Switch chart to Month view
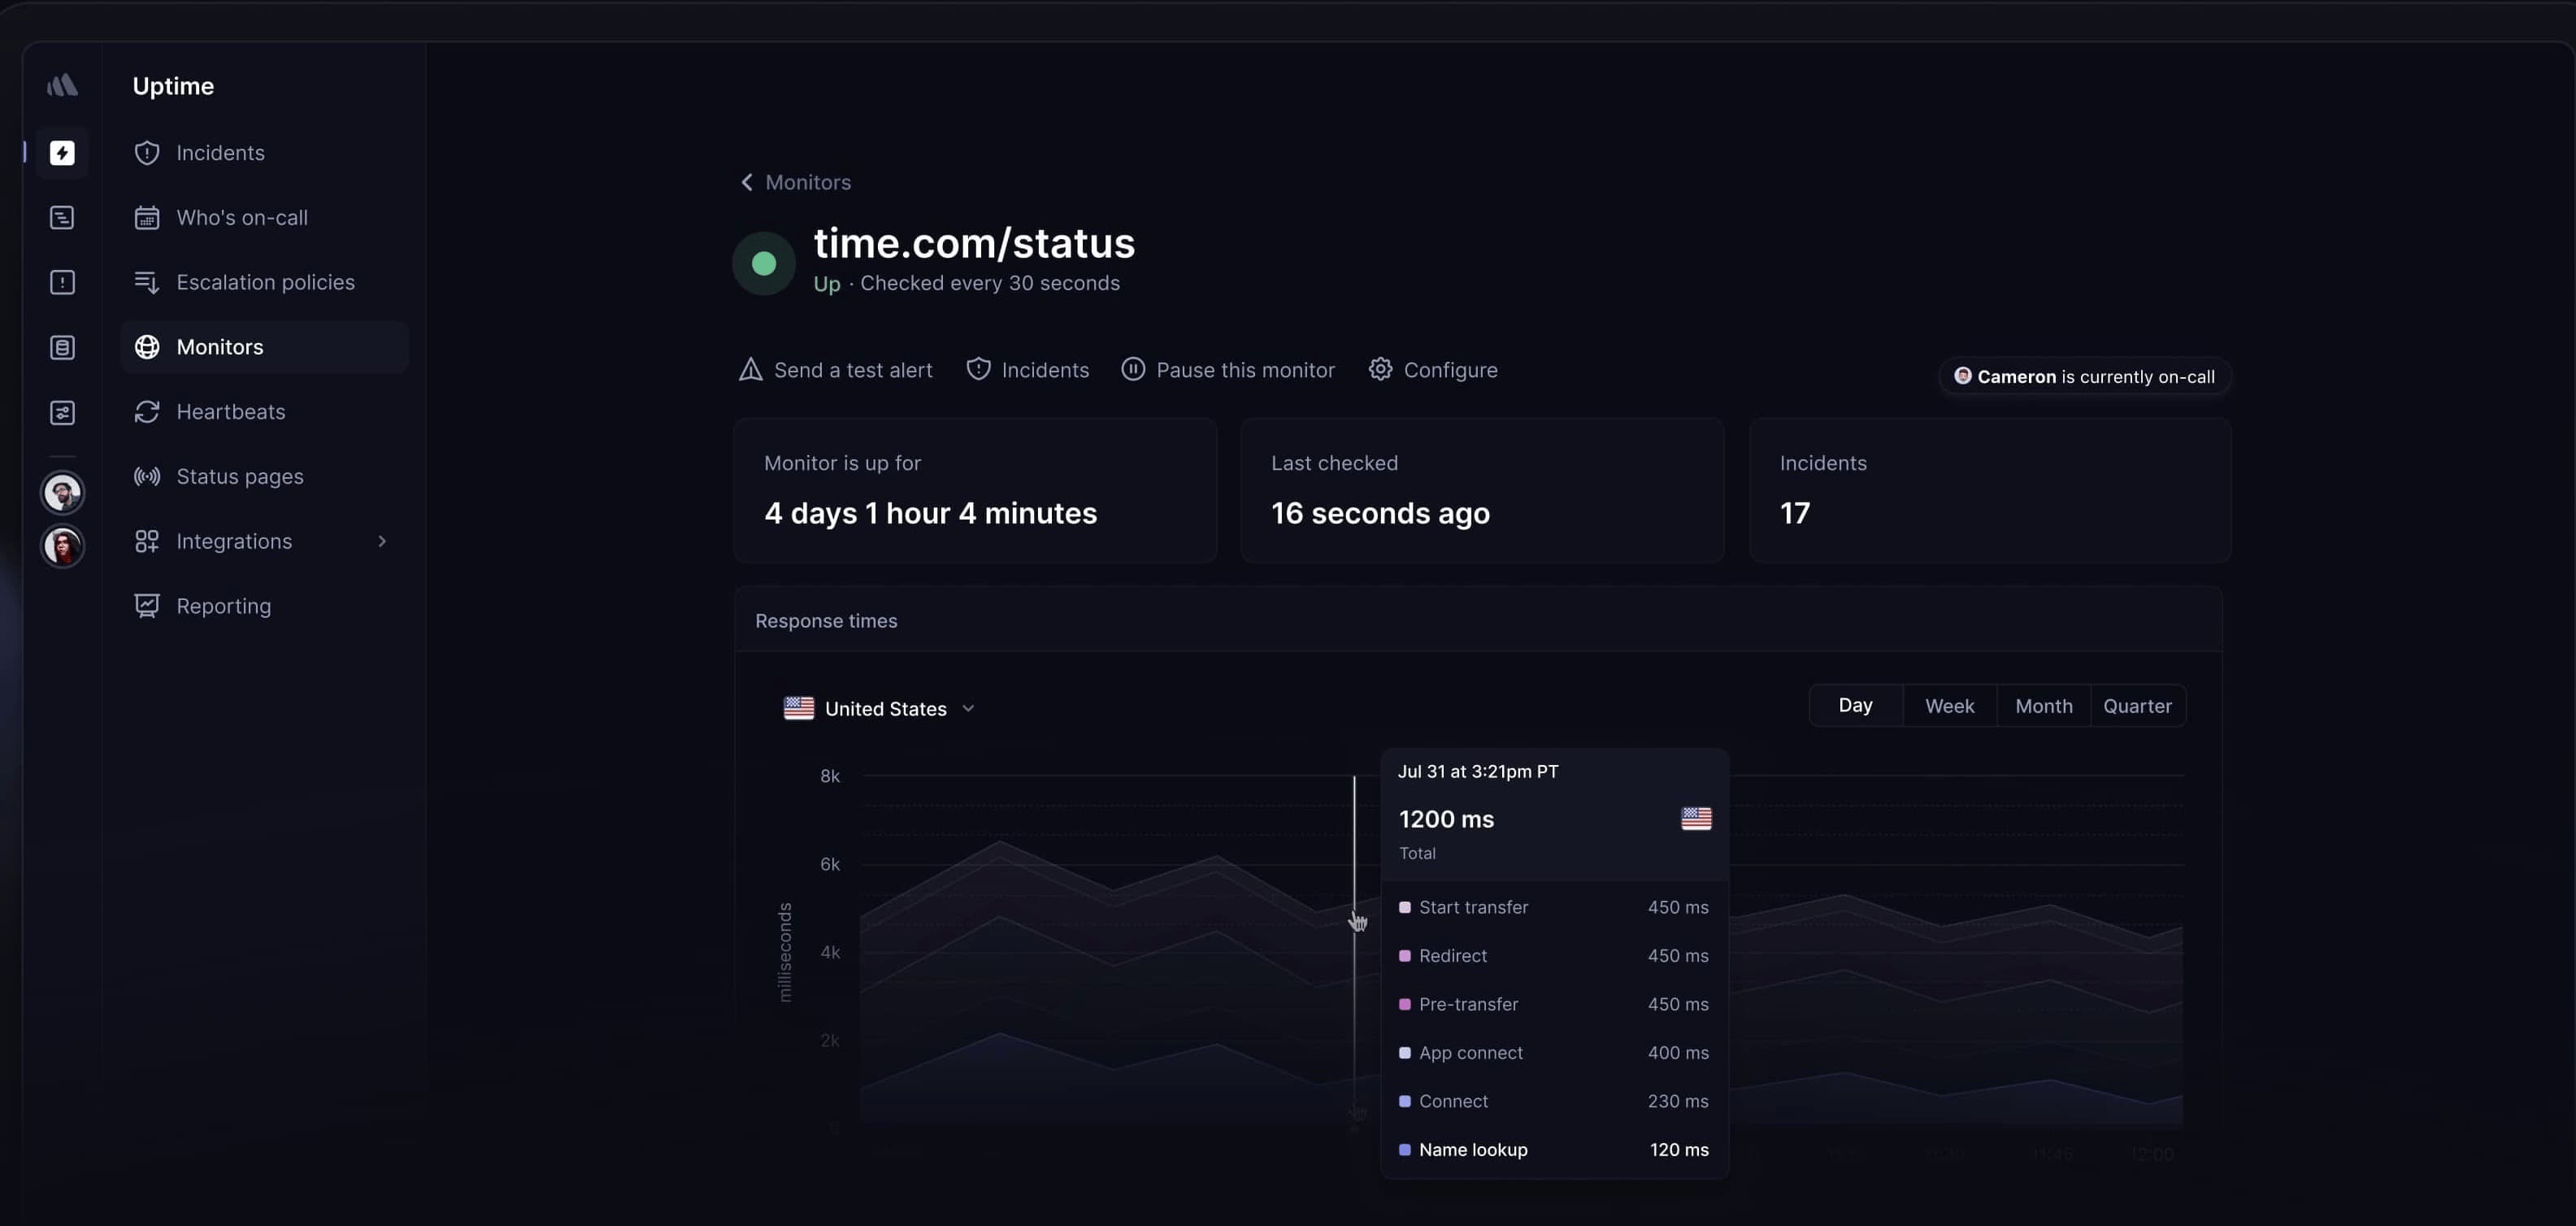The height and width of the screenshot is (1226, 2576). pyautogui.click(x=2043, y=706)
